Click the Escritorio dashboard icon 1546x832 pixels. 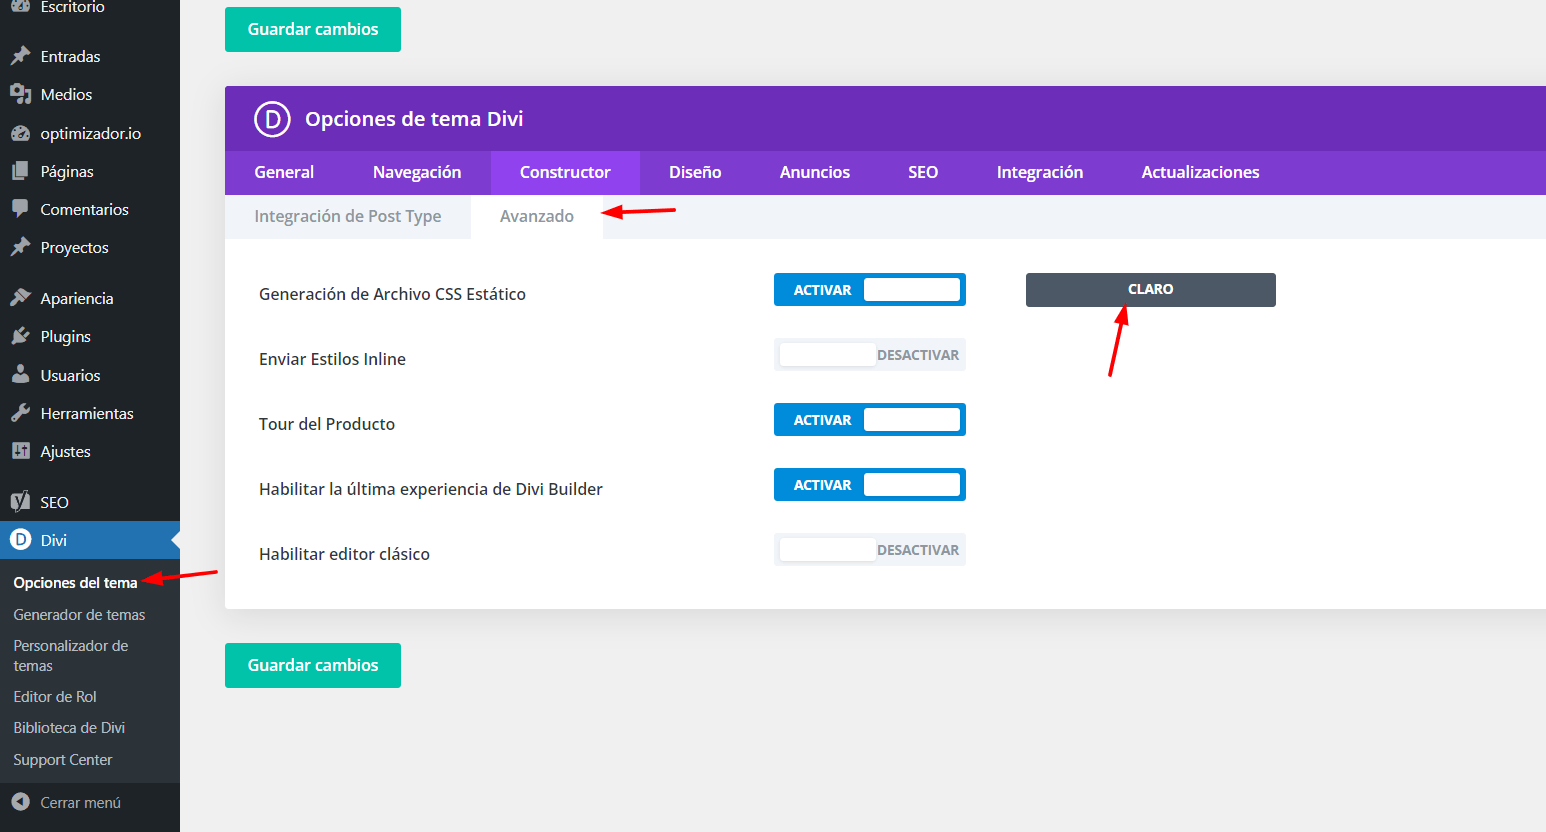[20, 6]
